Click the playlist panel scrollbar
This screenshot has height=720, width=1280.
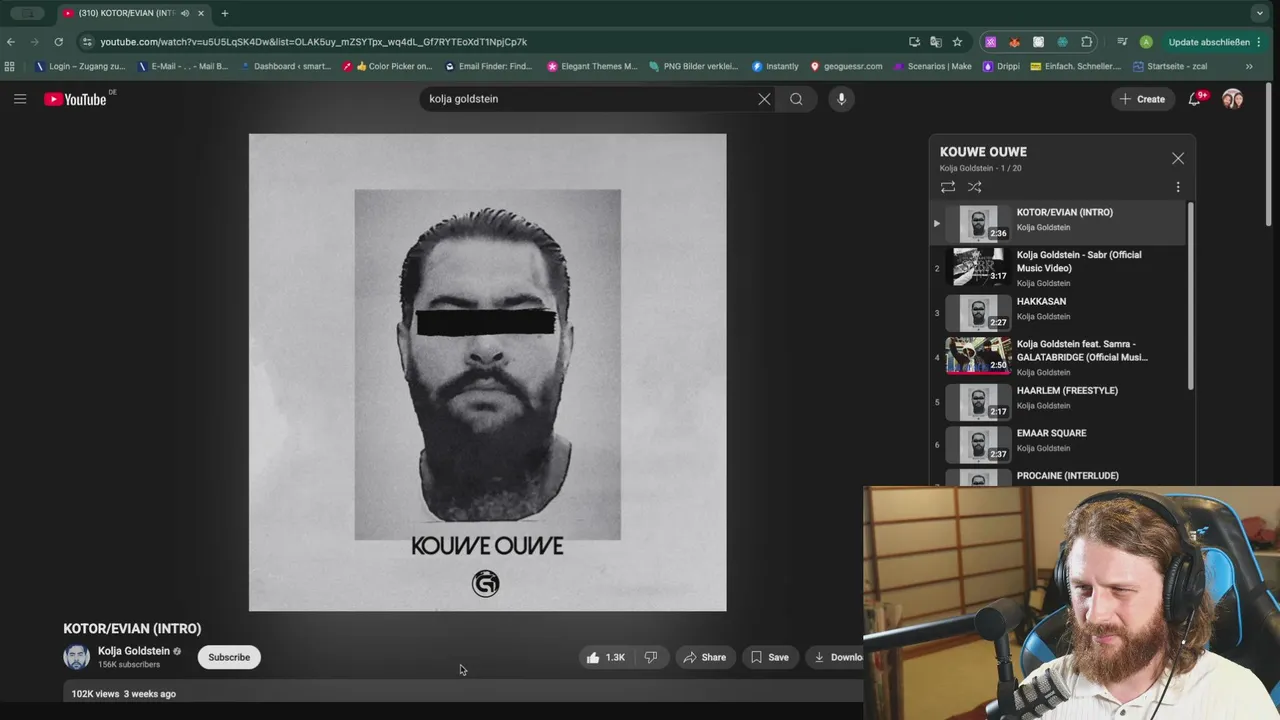1190,296
